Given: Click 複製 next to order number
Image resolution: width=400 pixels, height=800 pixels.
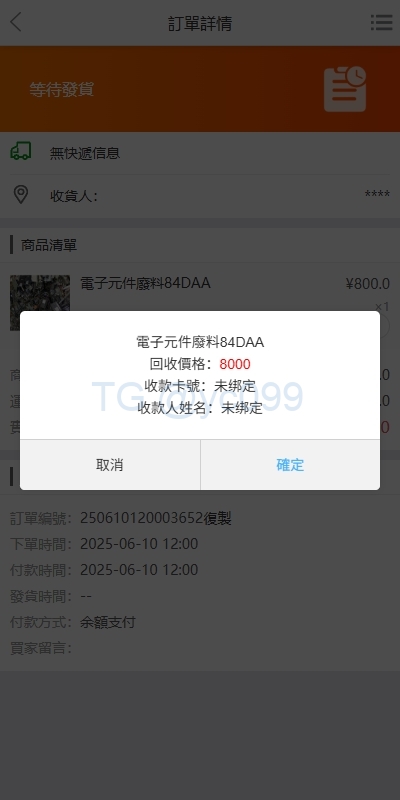Looking at the screenshot, I should (218, 519).
